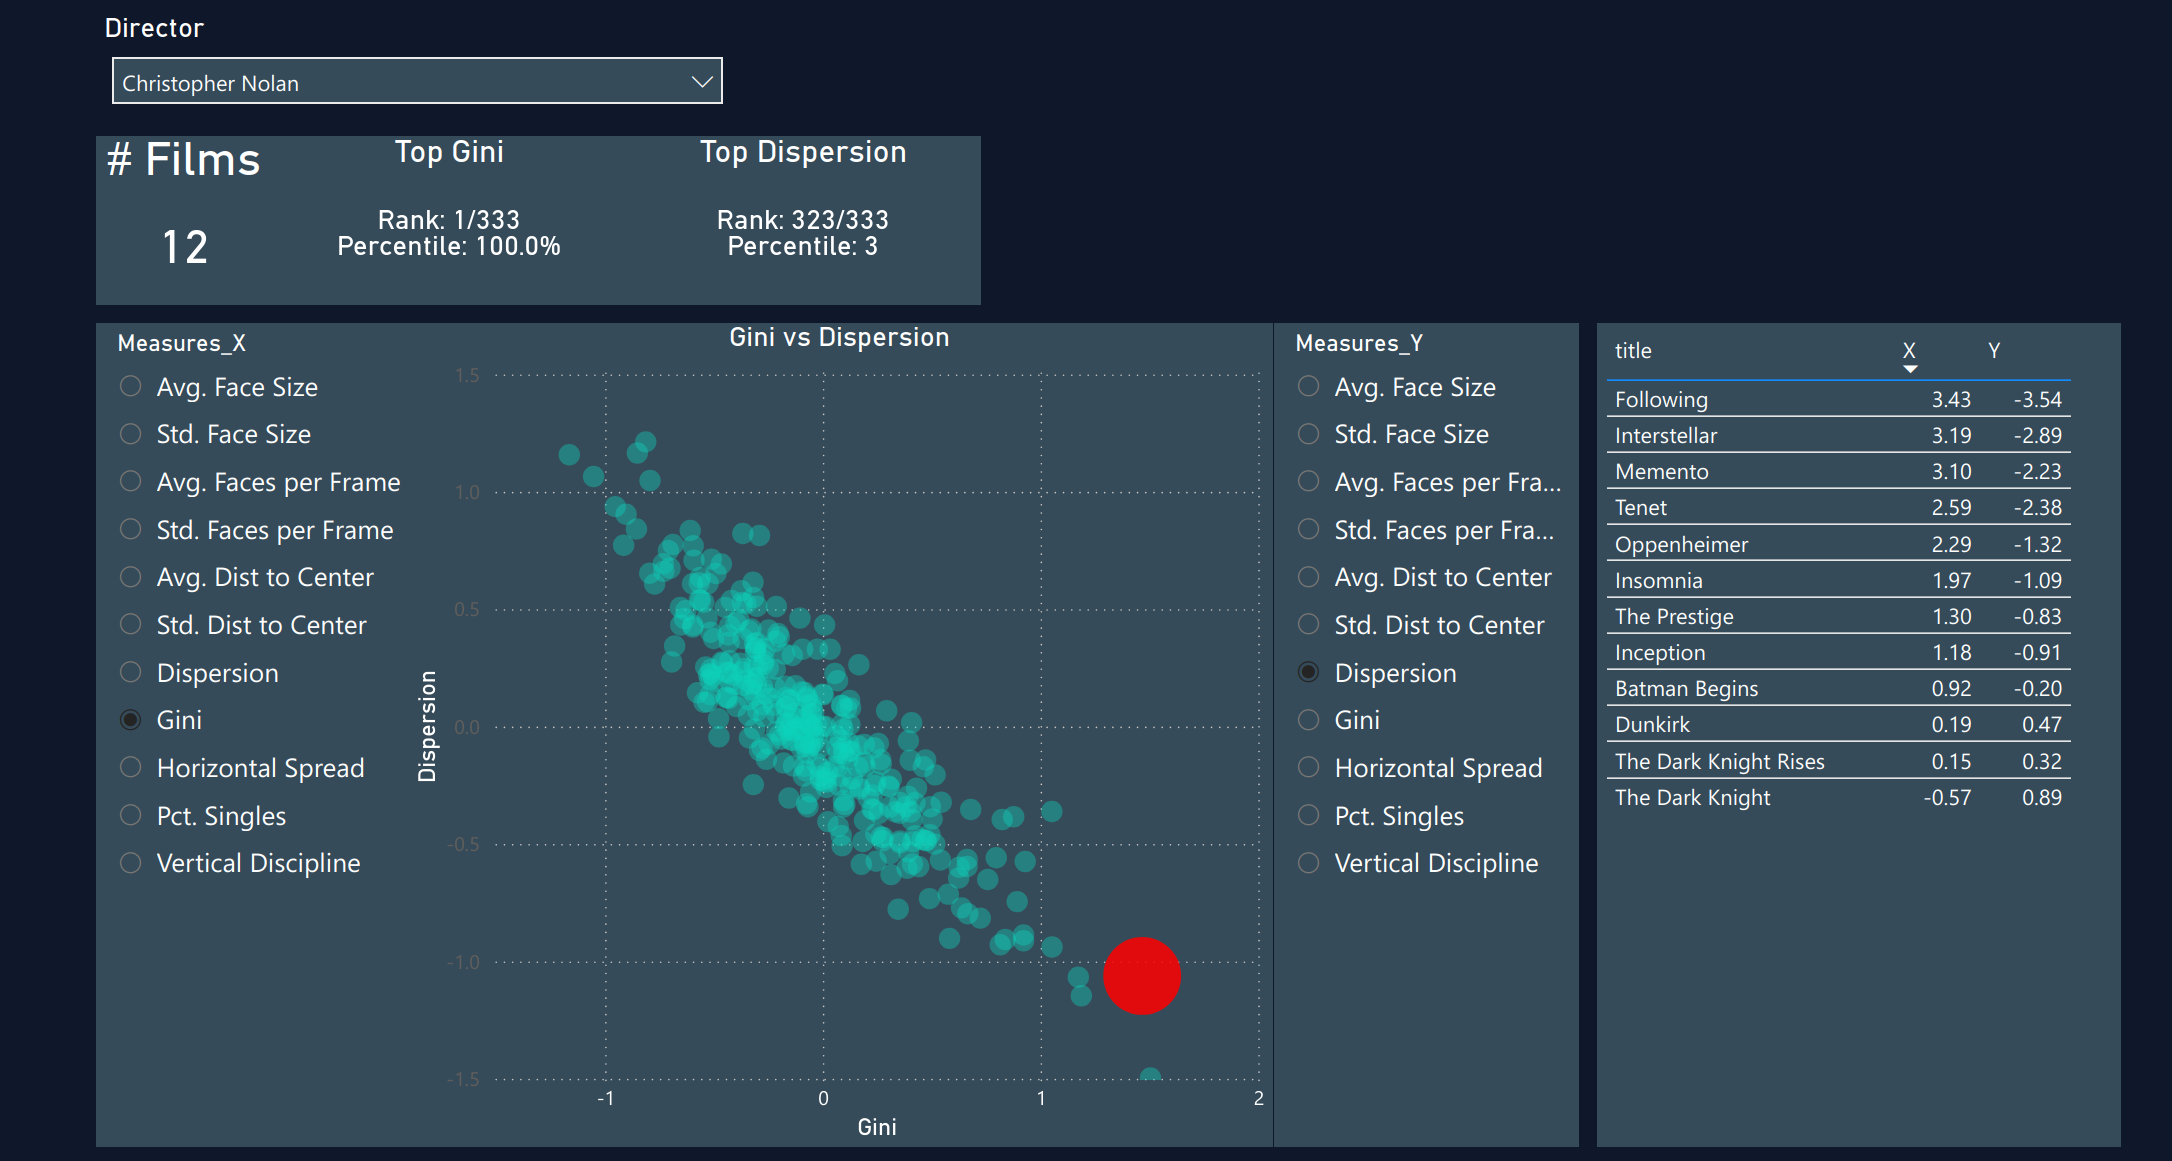Screen dimensions: 2172x1161
Task: Select Horizontal Spread in Measures_Y
Action: [1308, 768]
